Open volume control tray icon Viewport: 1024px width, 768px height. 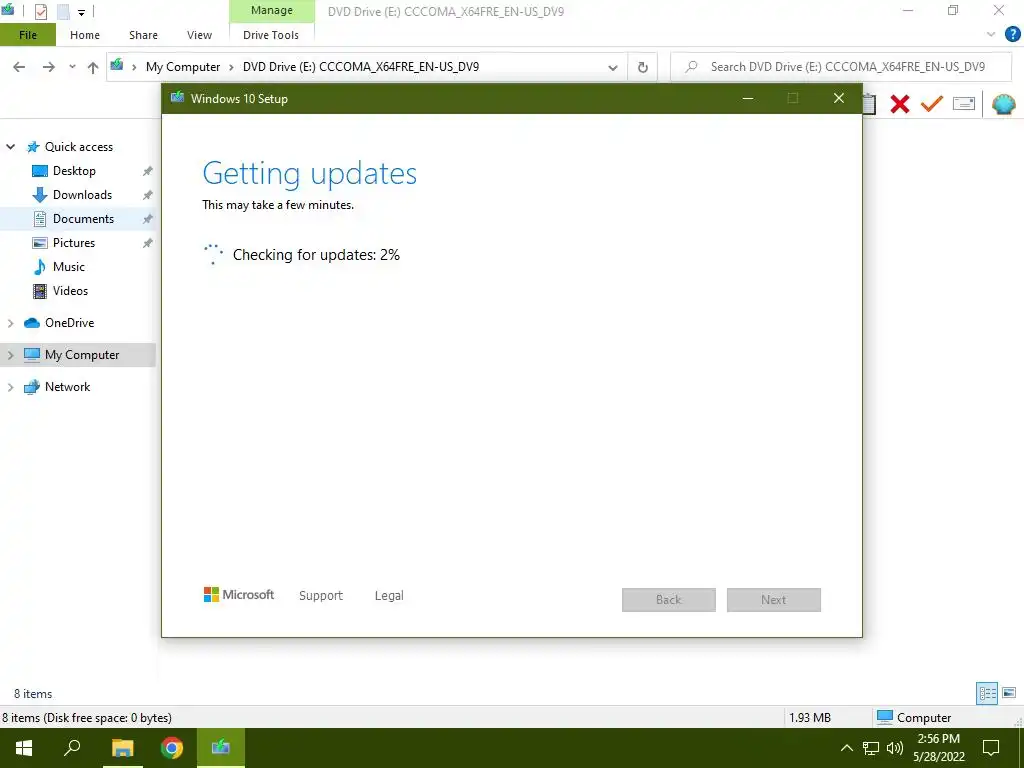click(894, 748)
